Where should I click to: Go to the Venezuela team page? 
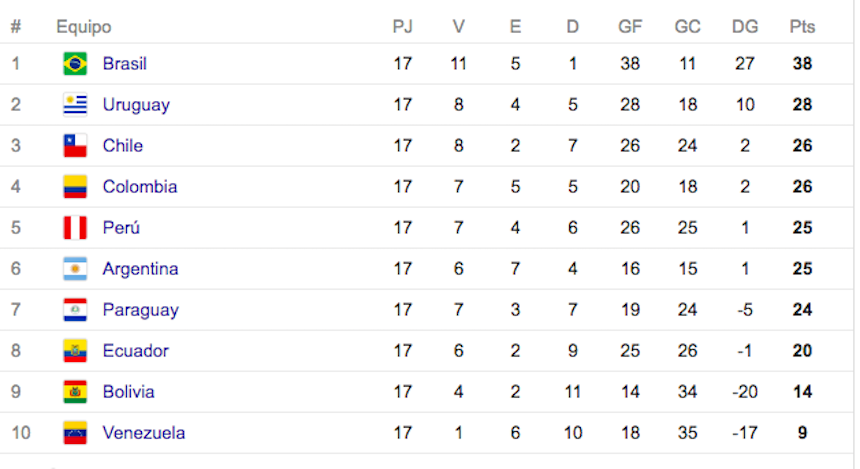click(x=144, y=433)
